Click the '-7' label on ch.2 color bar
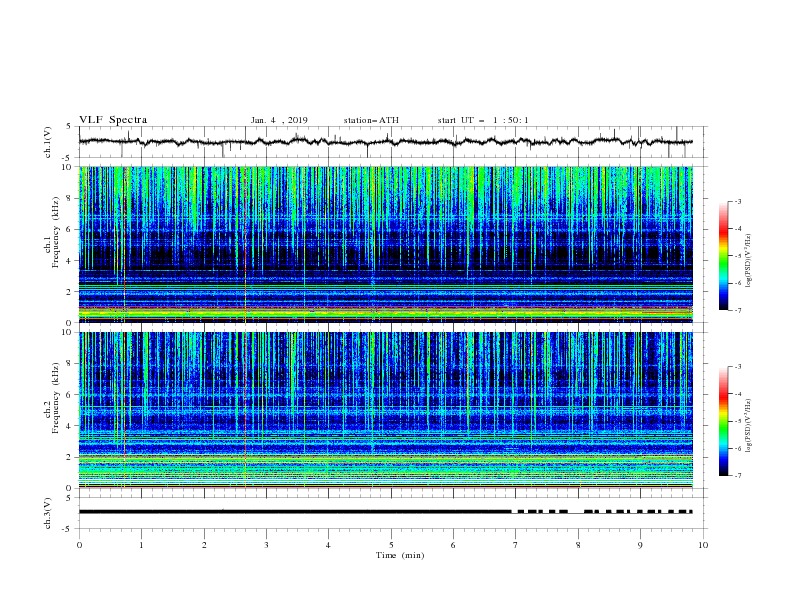Image resolution: width=792 pixels, height=612 pixels. [737, 476]
